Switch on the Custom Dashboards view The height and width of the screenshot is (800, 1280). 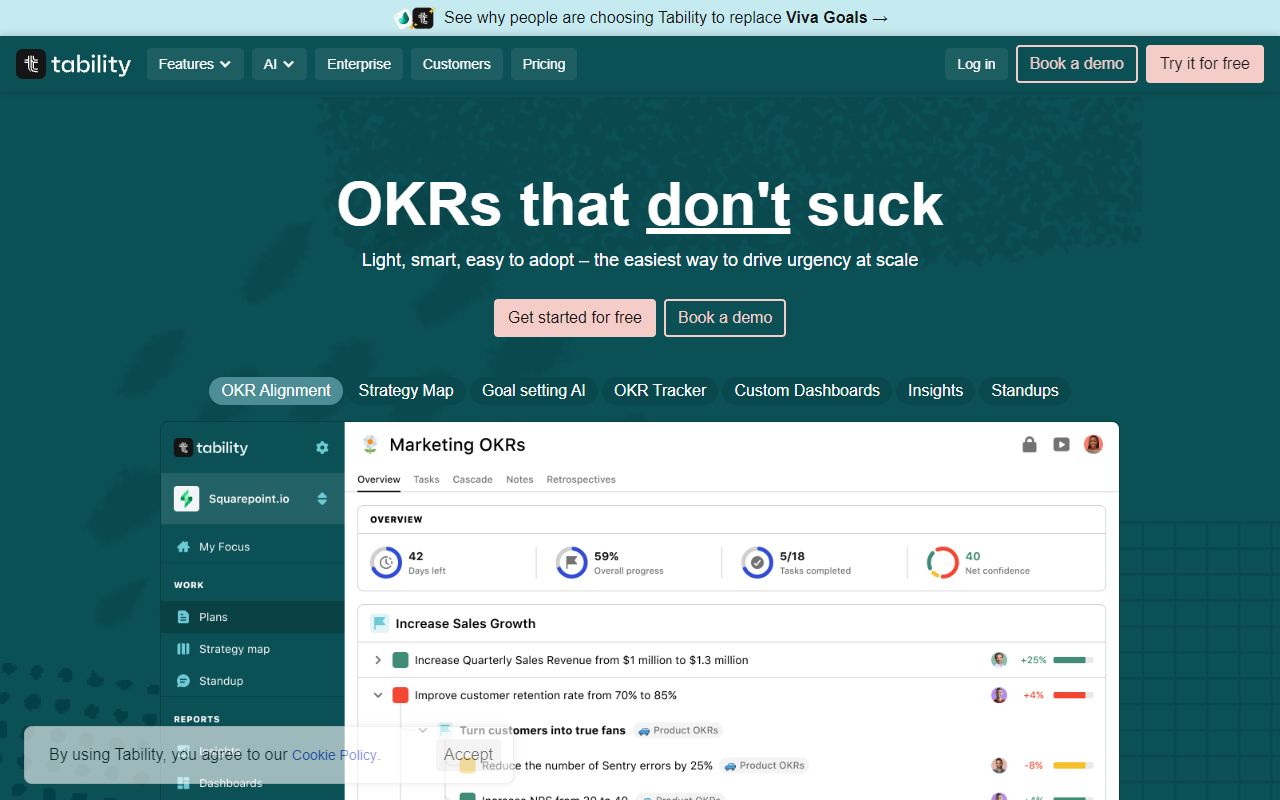[x=806, y=390]
